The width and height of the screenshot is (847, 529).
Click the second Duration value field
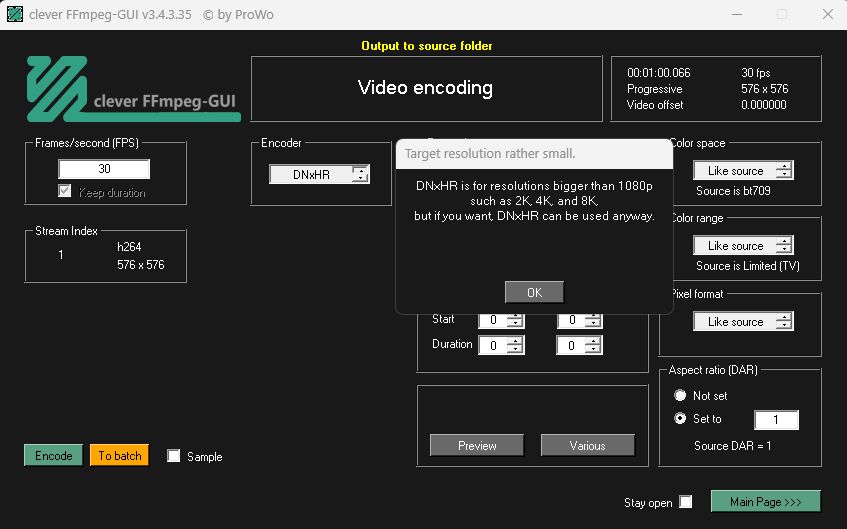(571, 345)
